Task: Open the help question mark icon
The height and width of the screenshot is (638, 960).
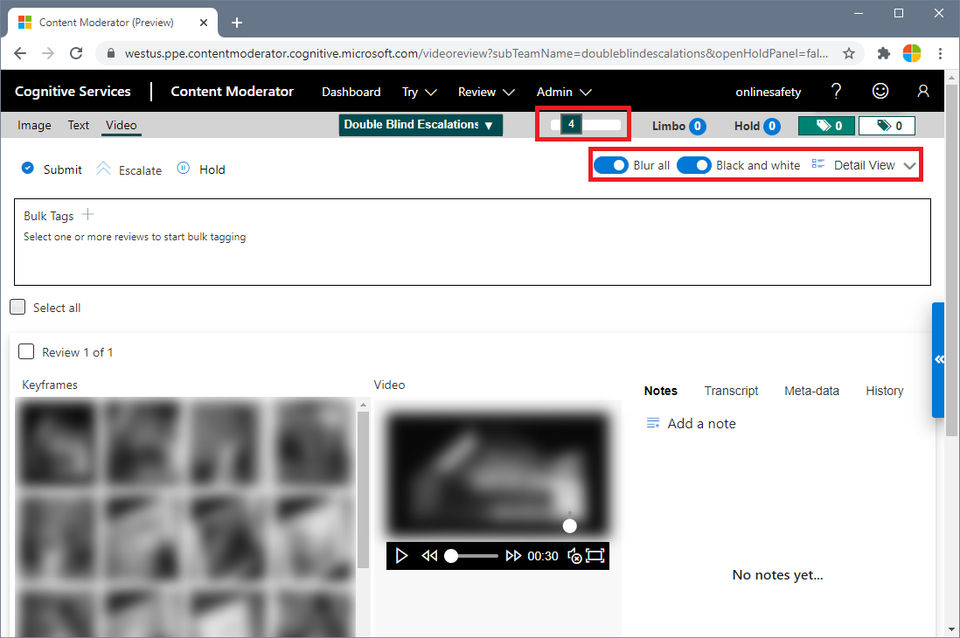Action: click(836, 91)
